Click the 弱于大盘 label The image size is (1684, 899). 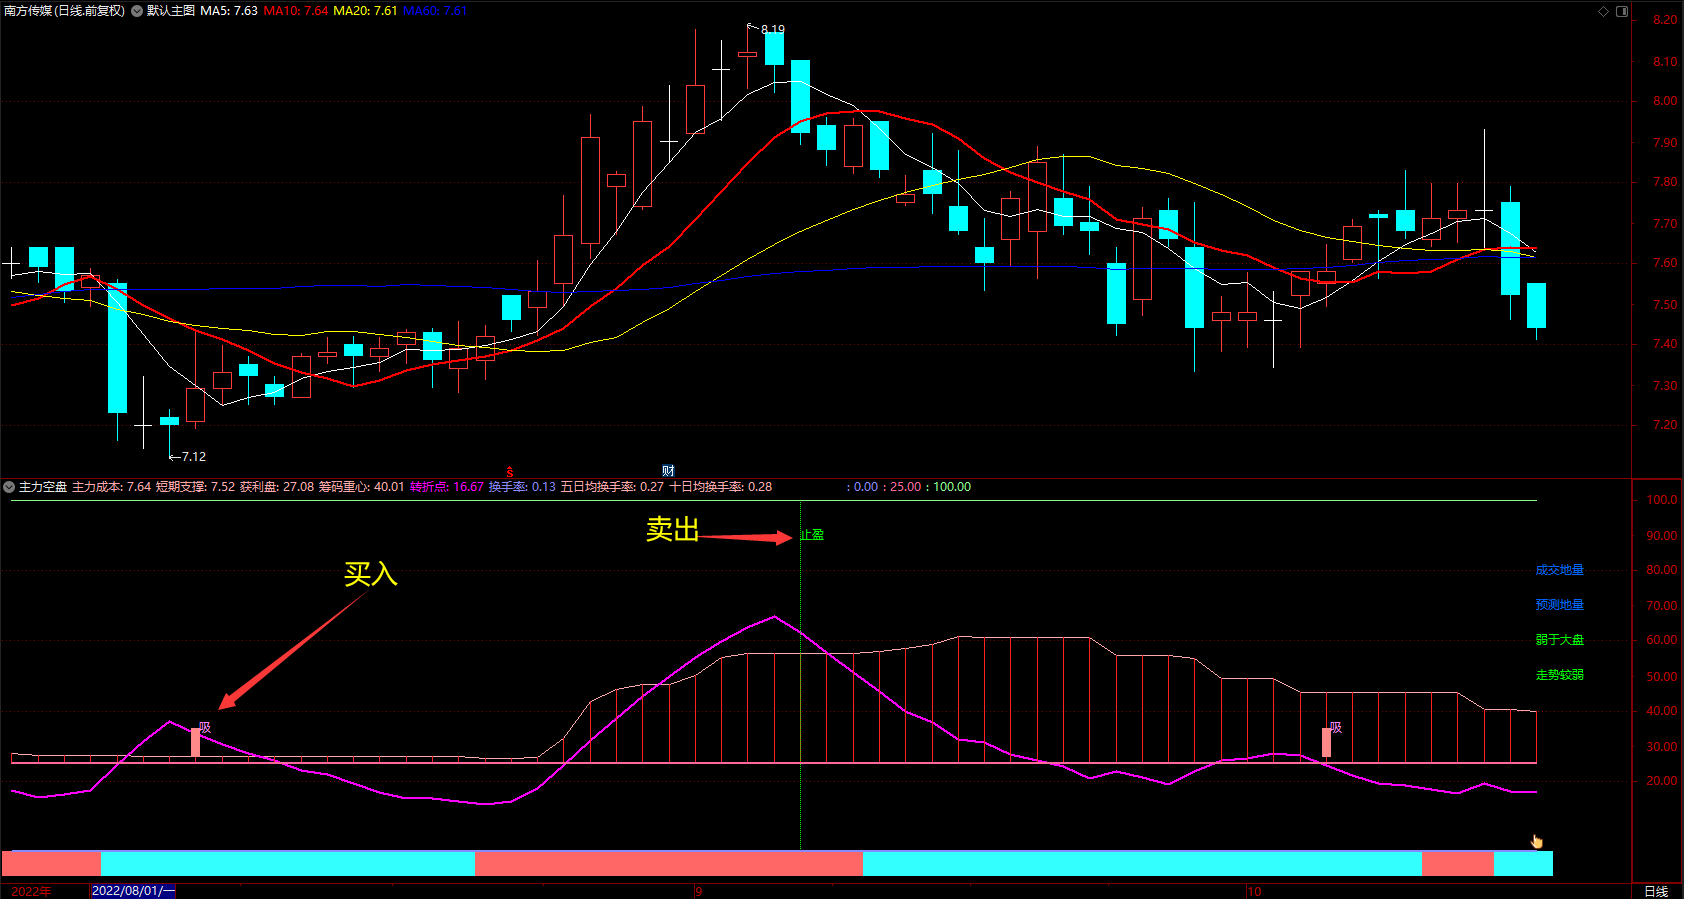click(x=1560, y=640)
